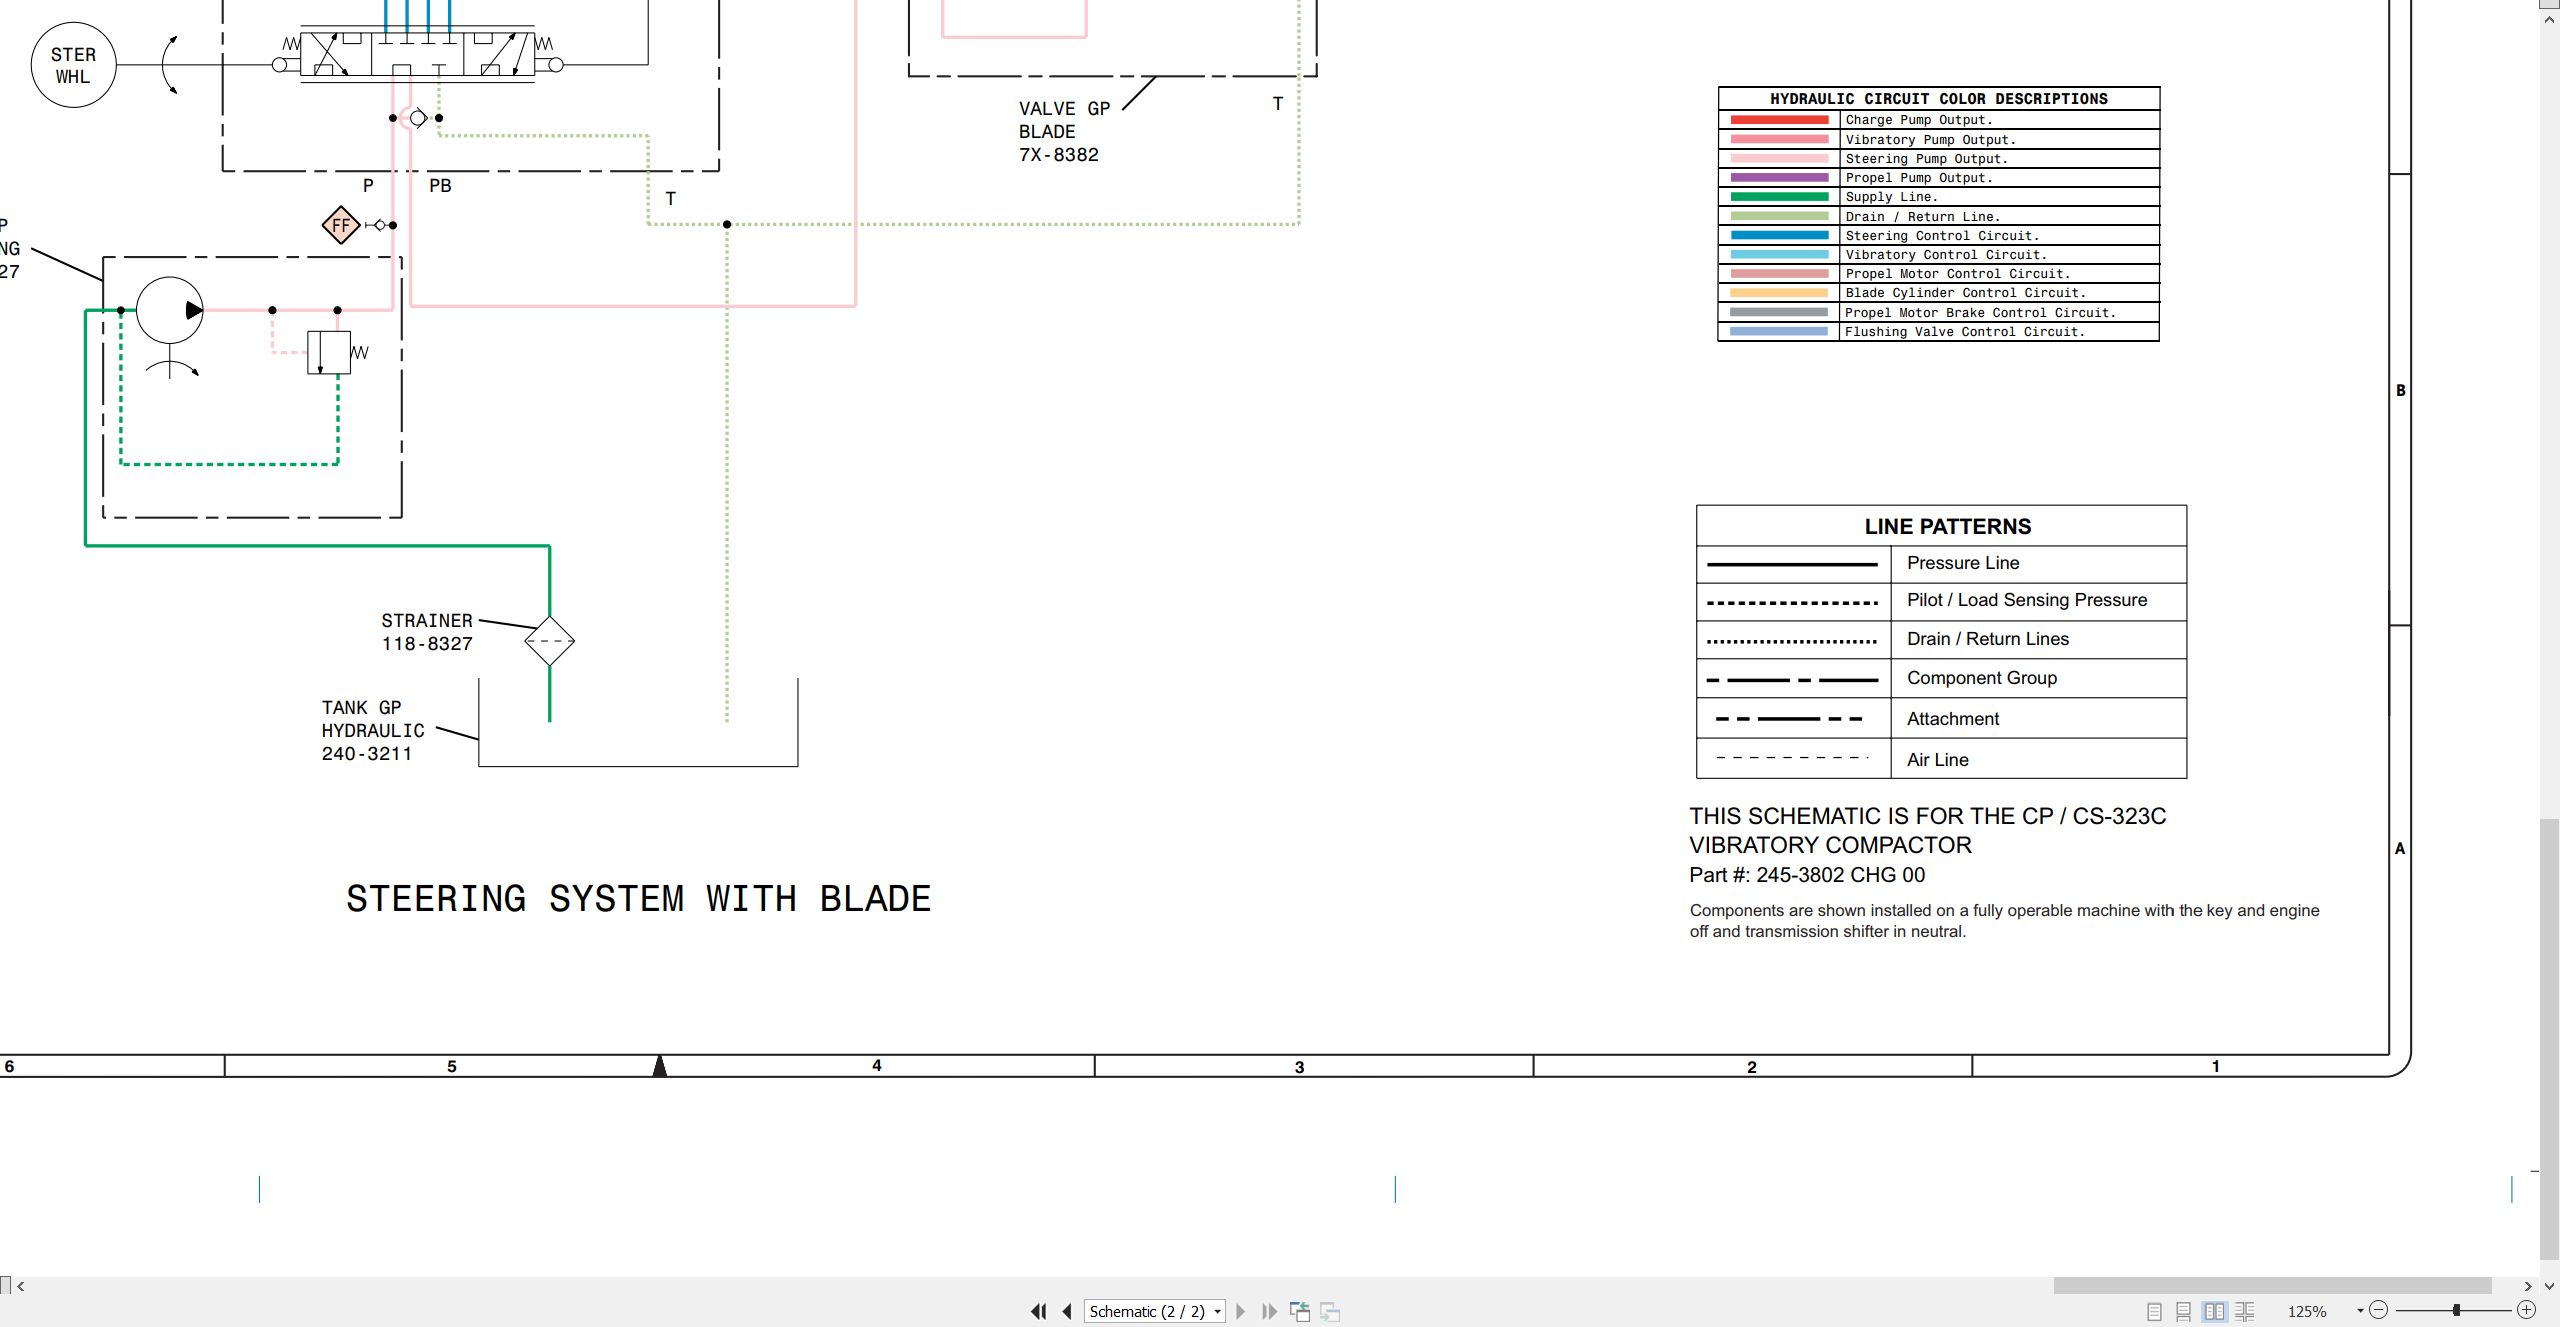Toggle two-page side-by-side view
The width and height of the screenshot is (2560, 1327).
coord(2215,1311)
